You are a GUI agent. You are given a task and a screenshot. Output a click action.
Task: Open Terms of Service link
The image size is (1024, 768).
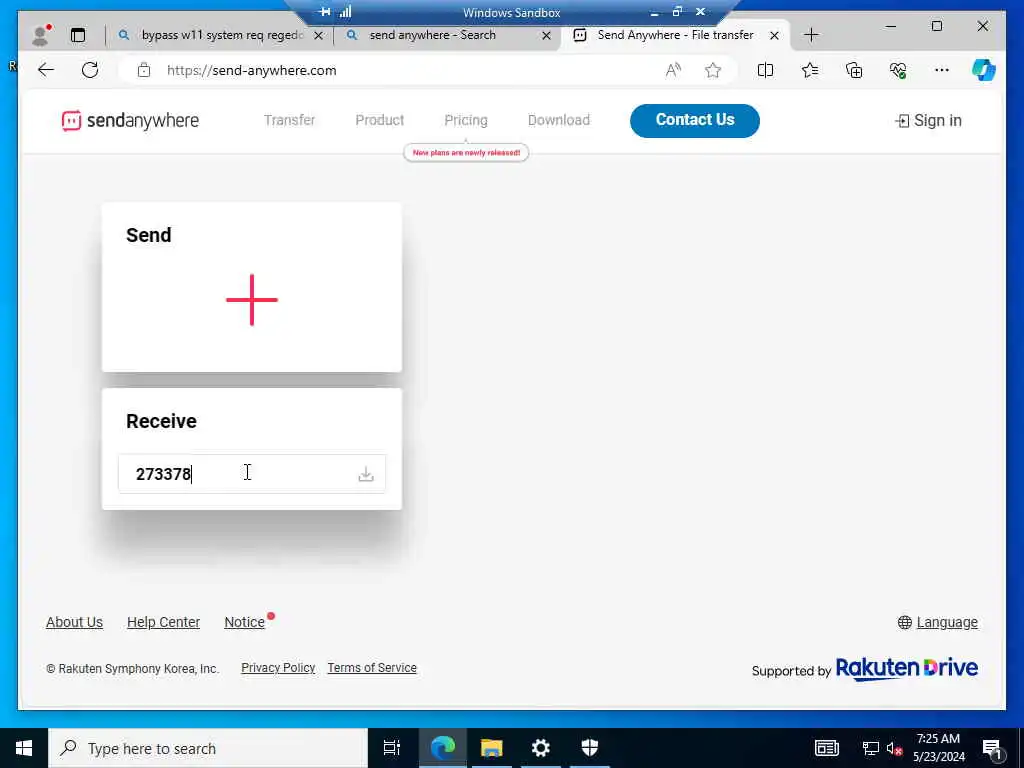(x=372, y=667)
